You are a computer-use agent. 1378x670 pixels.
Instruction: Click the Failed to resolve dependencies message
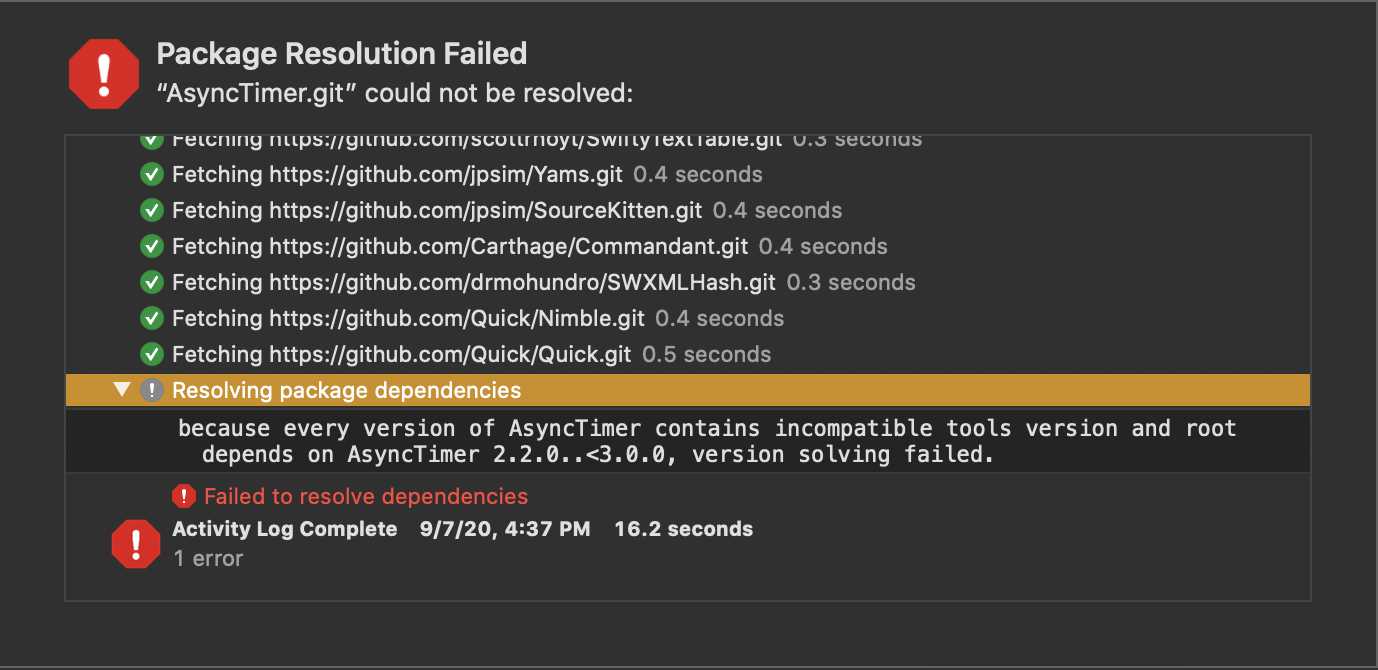(x=363, y=495)
